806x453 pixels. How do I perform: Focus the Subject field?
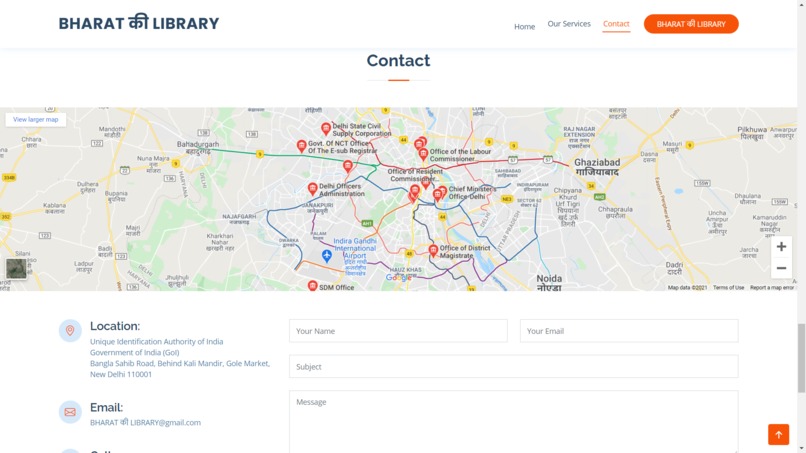pos(514,367)
